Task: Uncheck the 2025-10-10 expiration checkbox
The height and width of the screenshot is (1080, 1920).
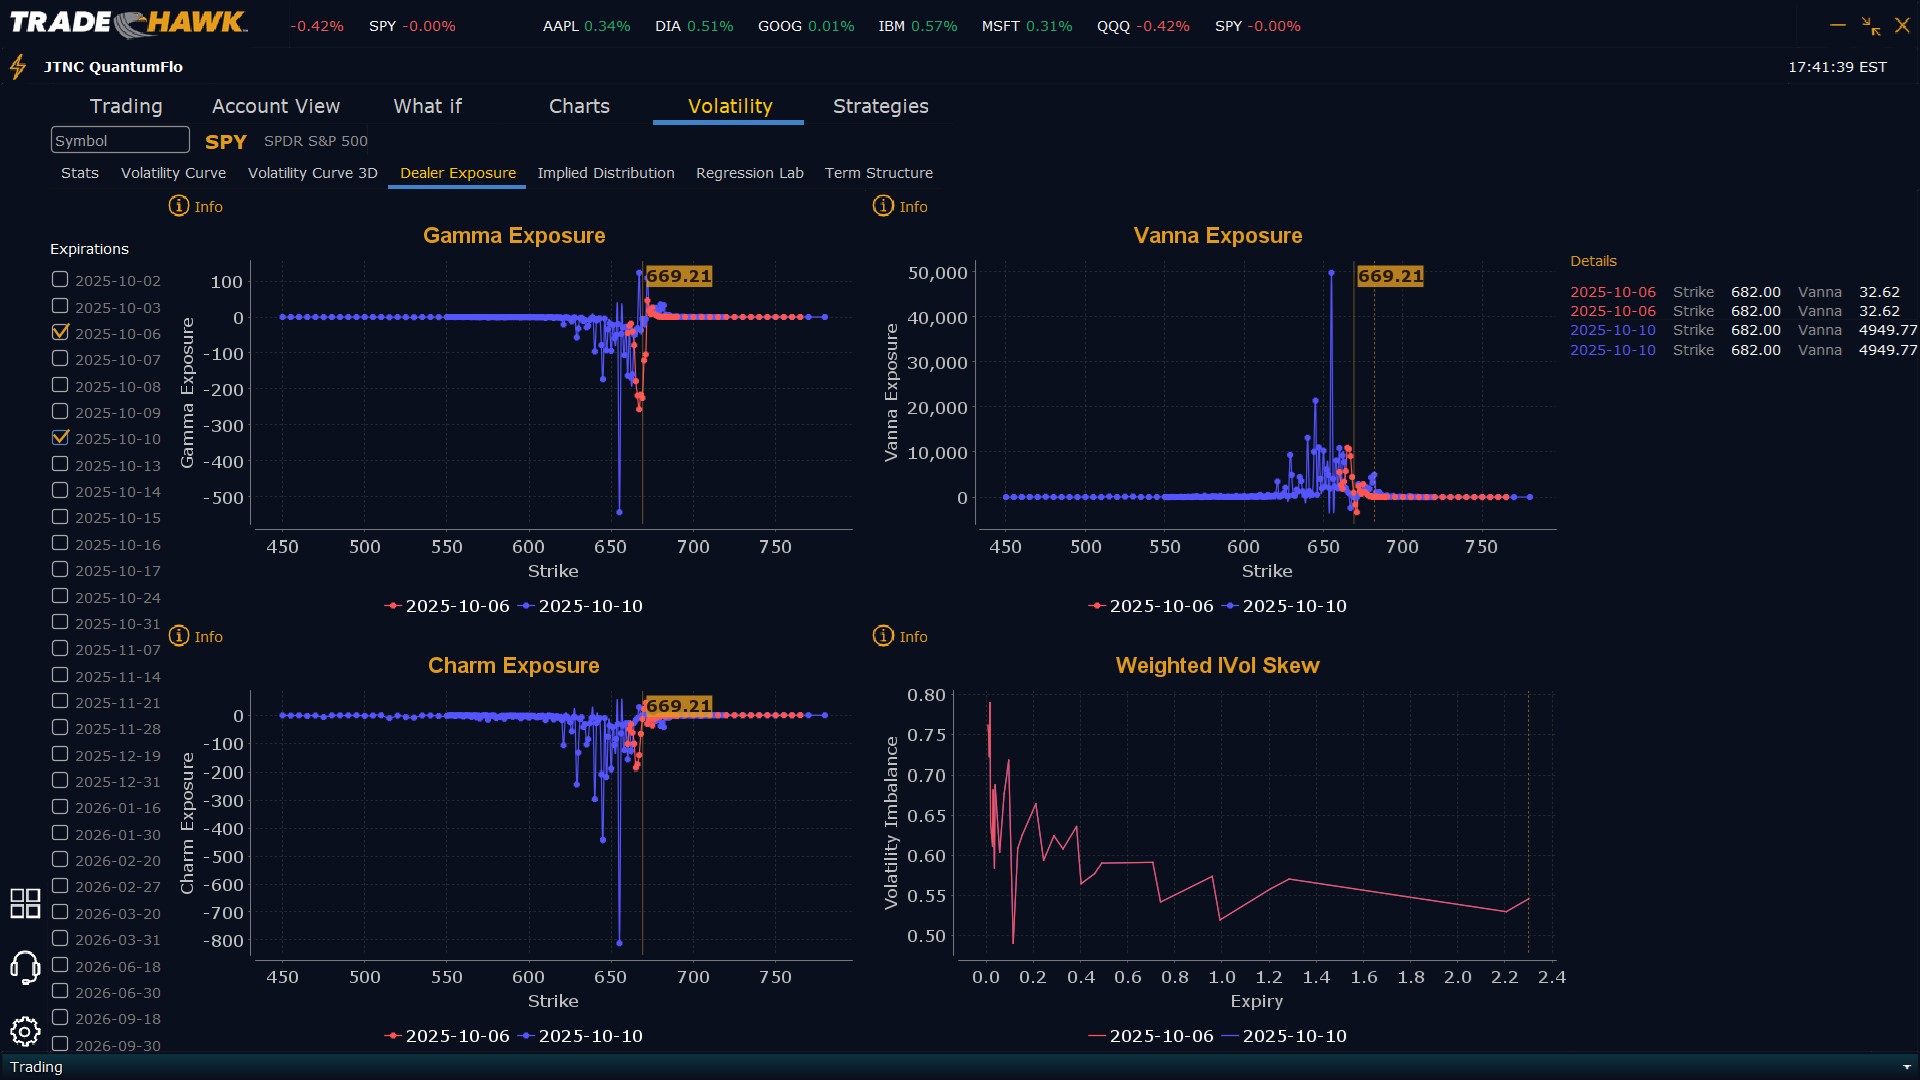Action: (61, 437)
